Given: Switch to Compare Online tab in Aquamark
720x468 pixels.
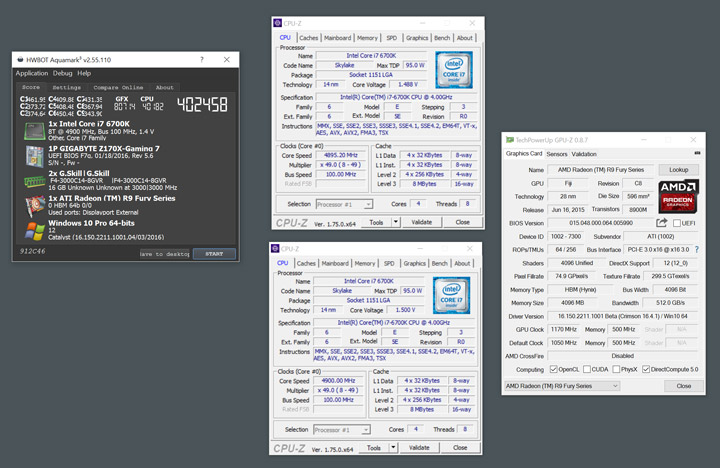Looking at the screenshot, I should pos(118,87).
